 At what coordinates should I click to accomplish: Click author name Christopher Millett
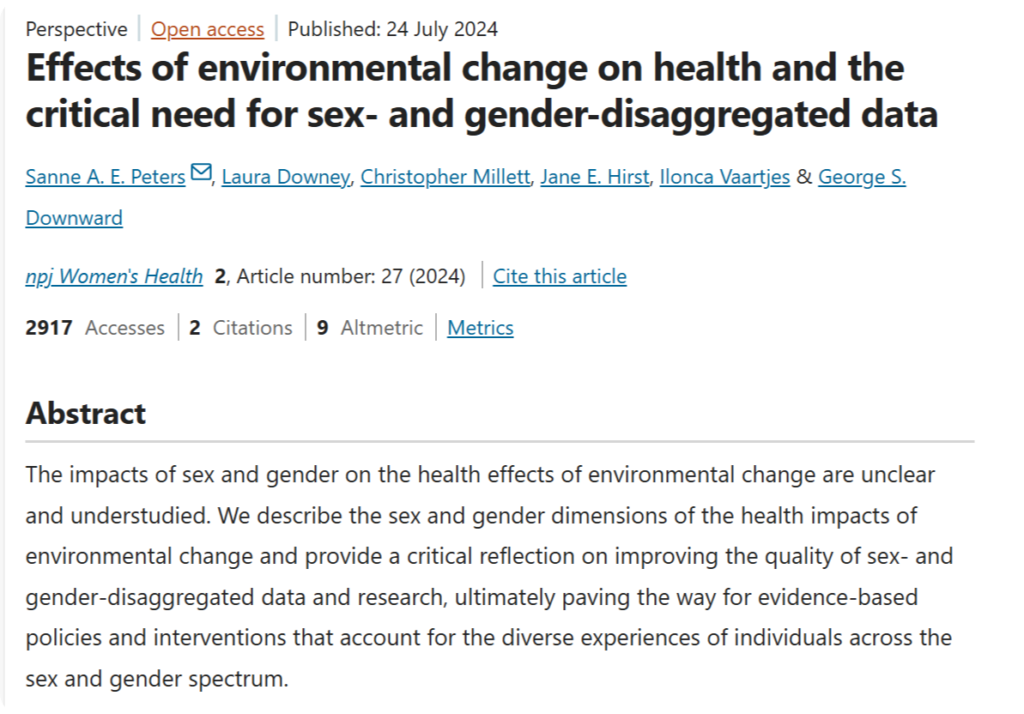pyautogui.click(x=444, y=177)
